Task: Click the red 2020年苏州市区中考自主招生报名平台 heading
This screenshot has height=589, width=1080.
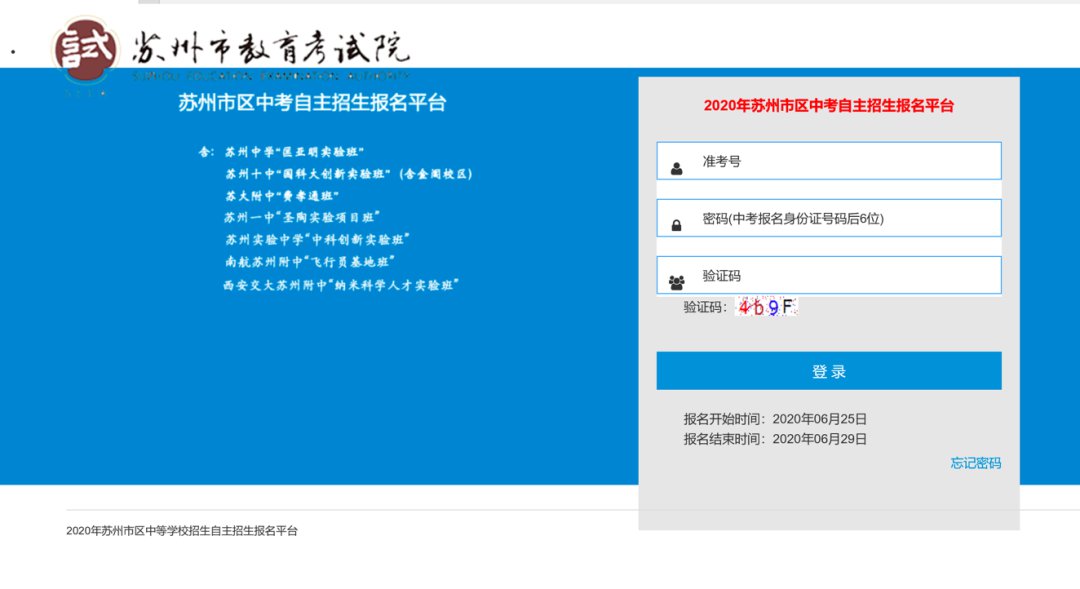Action: 828,106
